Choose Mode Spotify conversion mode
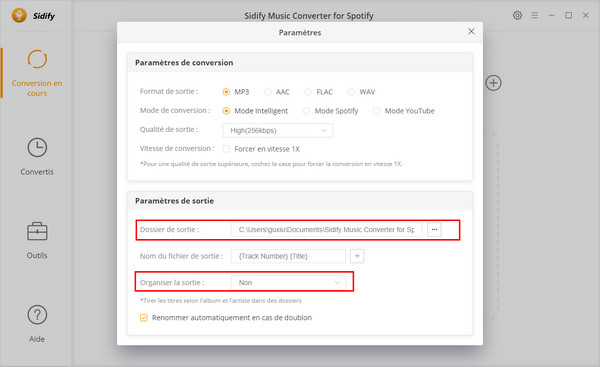This screenshot has height=367, width=600. (x=307, y=111)
